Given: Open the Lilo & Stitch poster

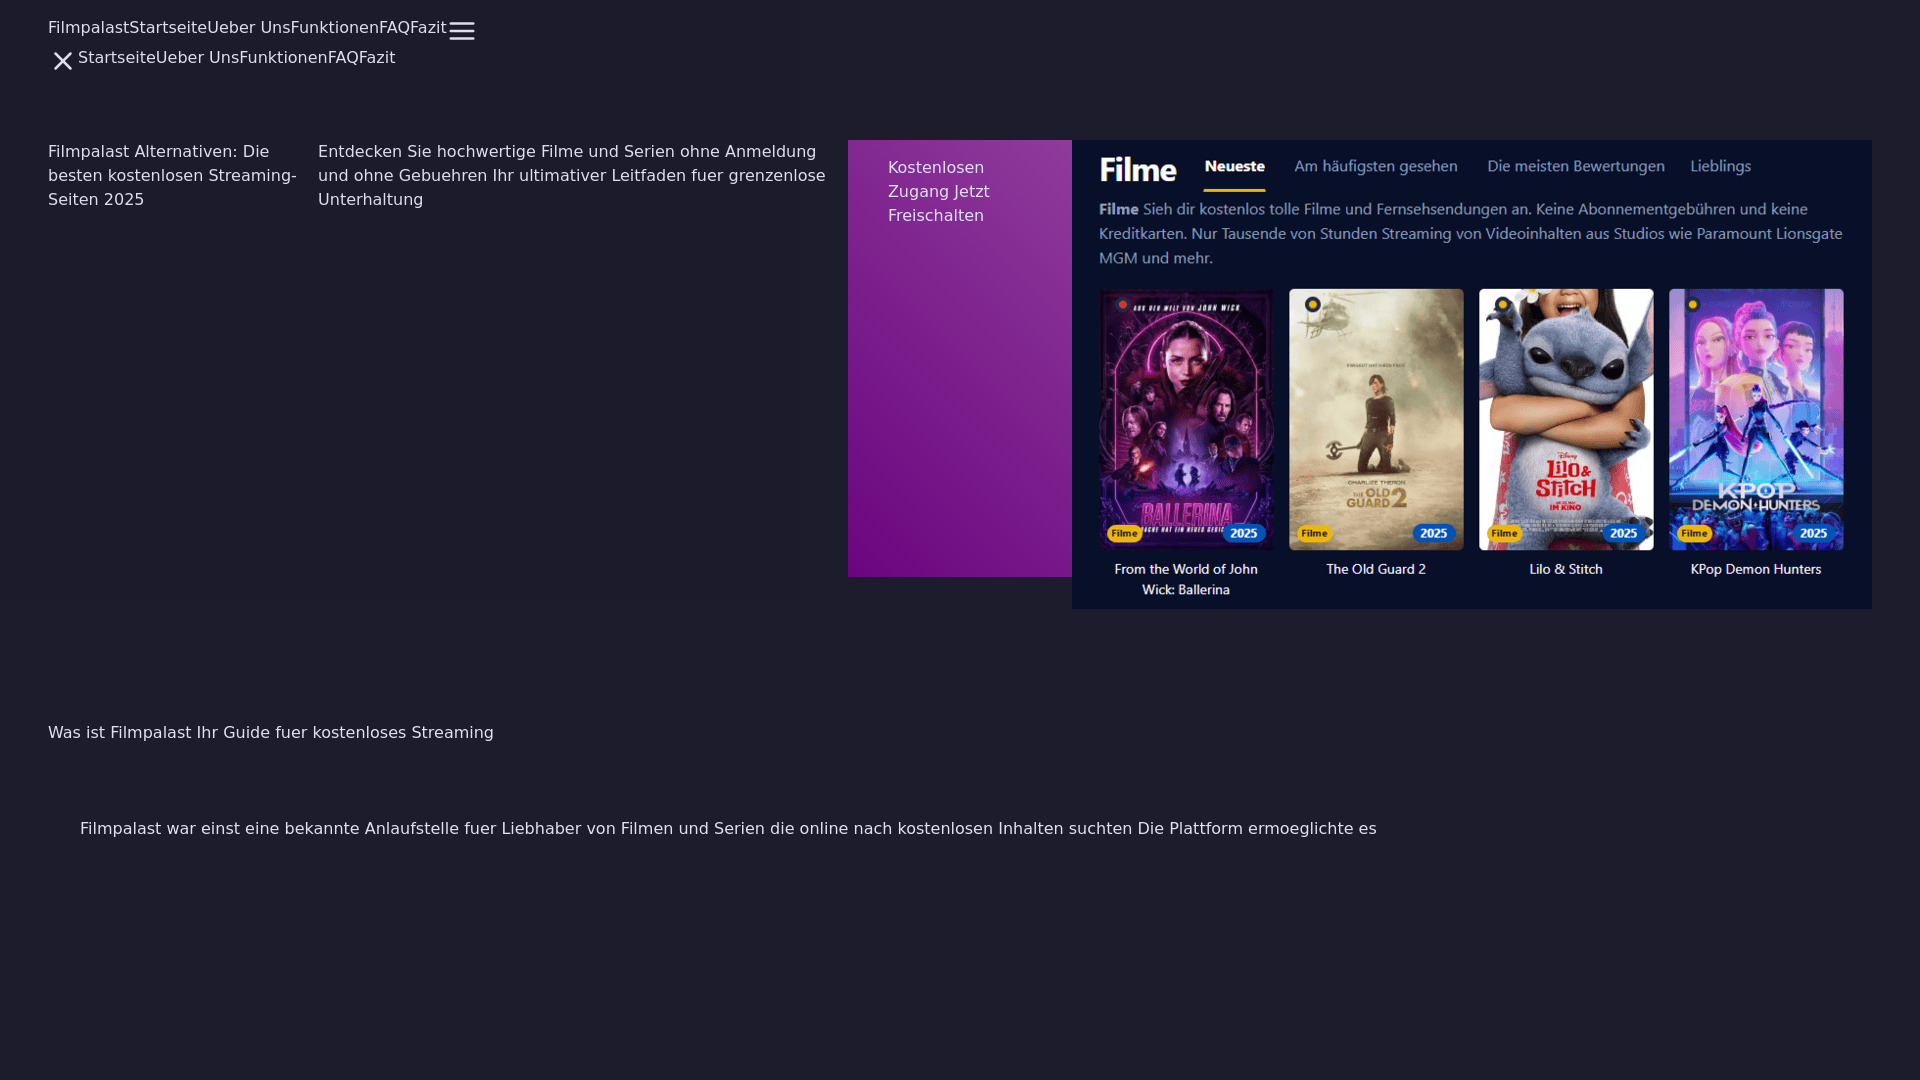Looking at the screenshot, I should click(1566, 419).
